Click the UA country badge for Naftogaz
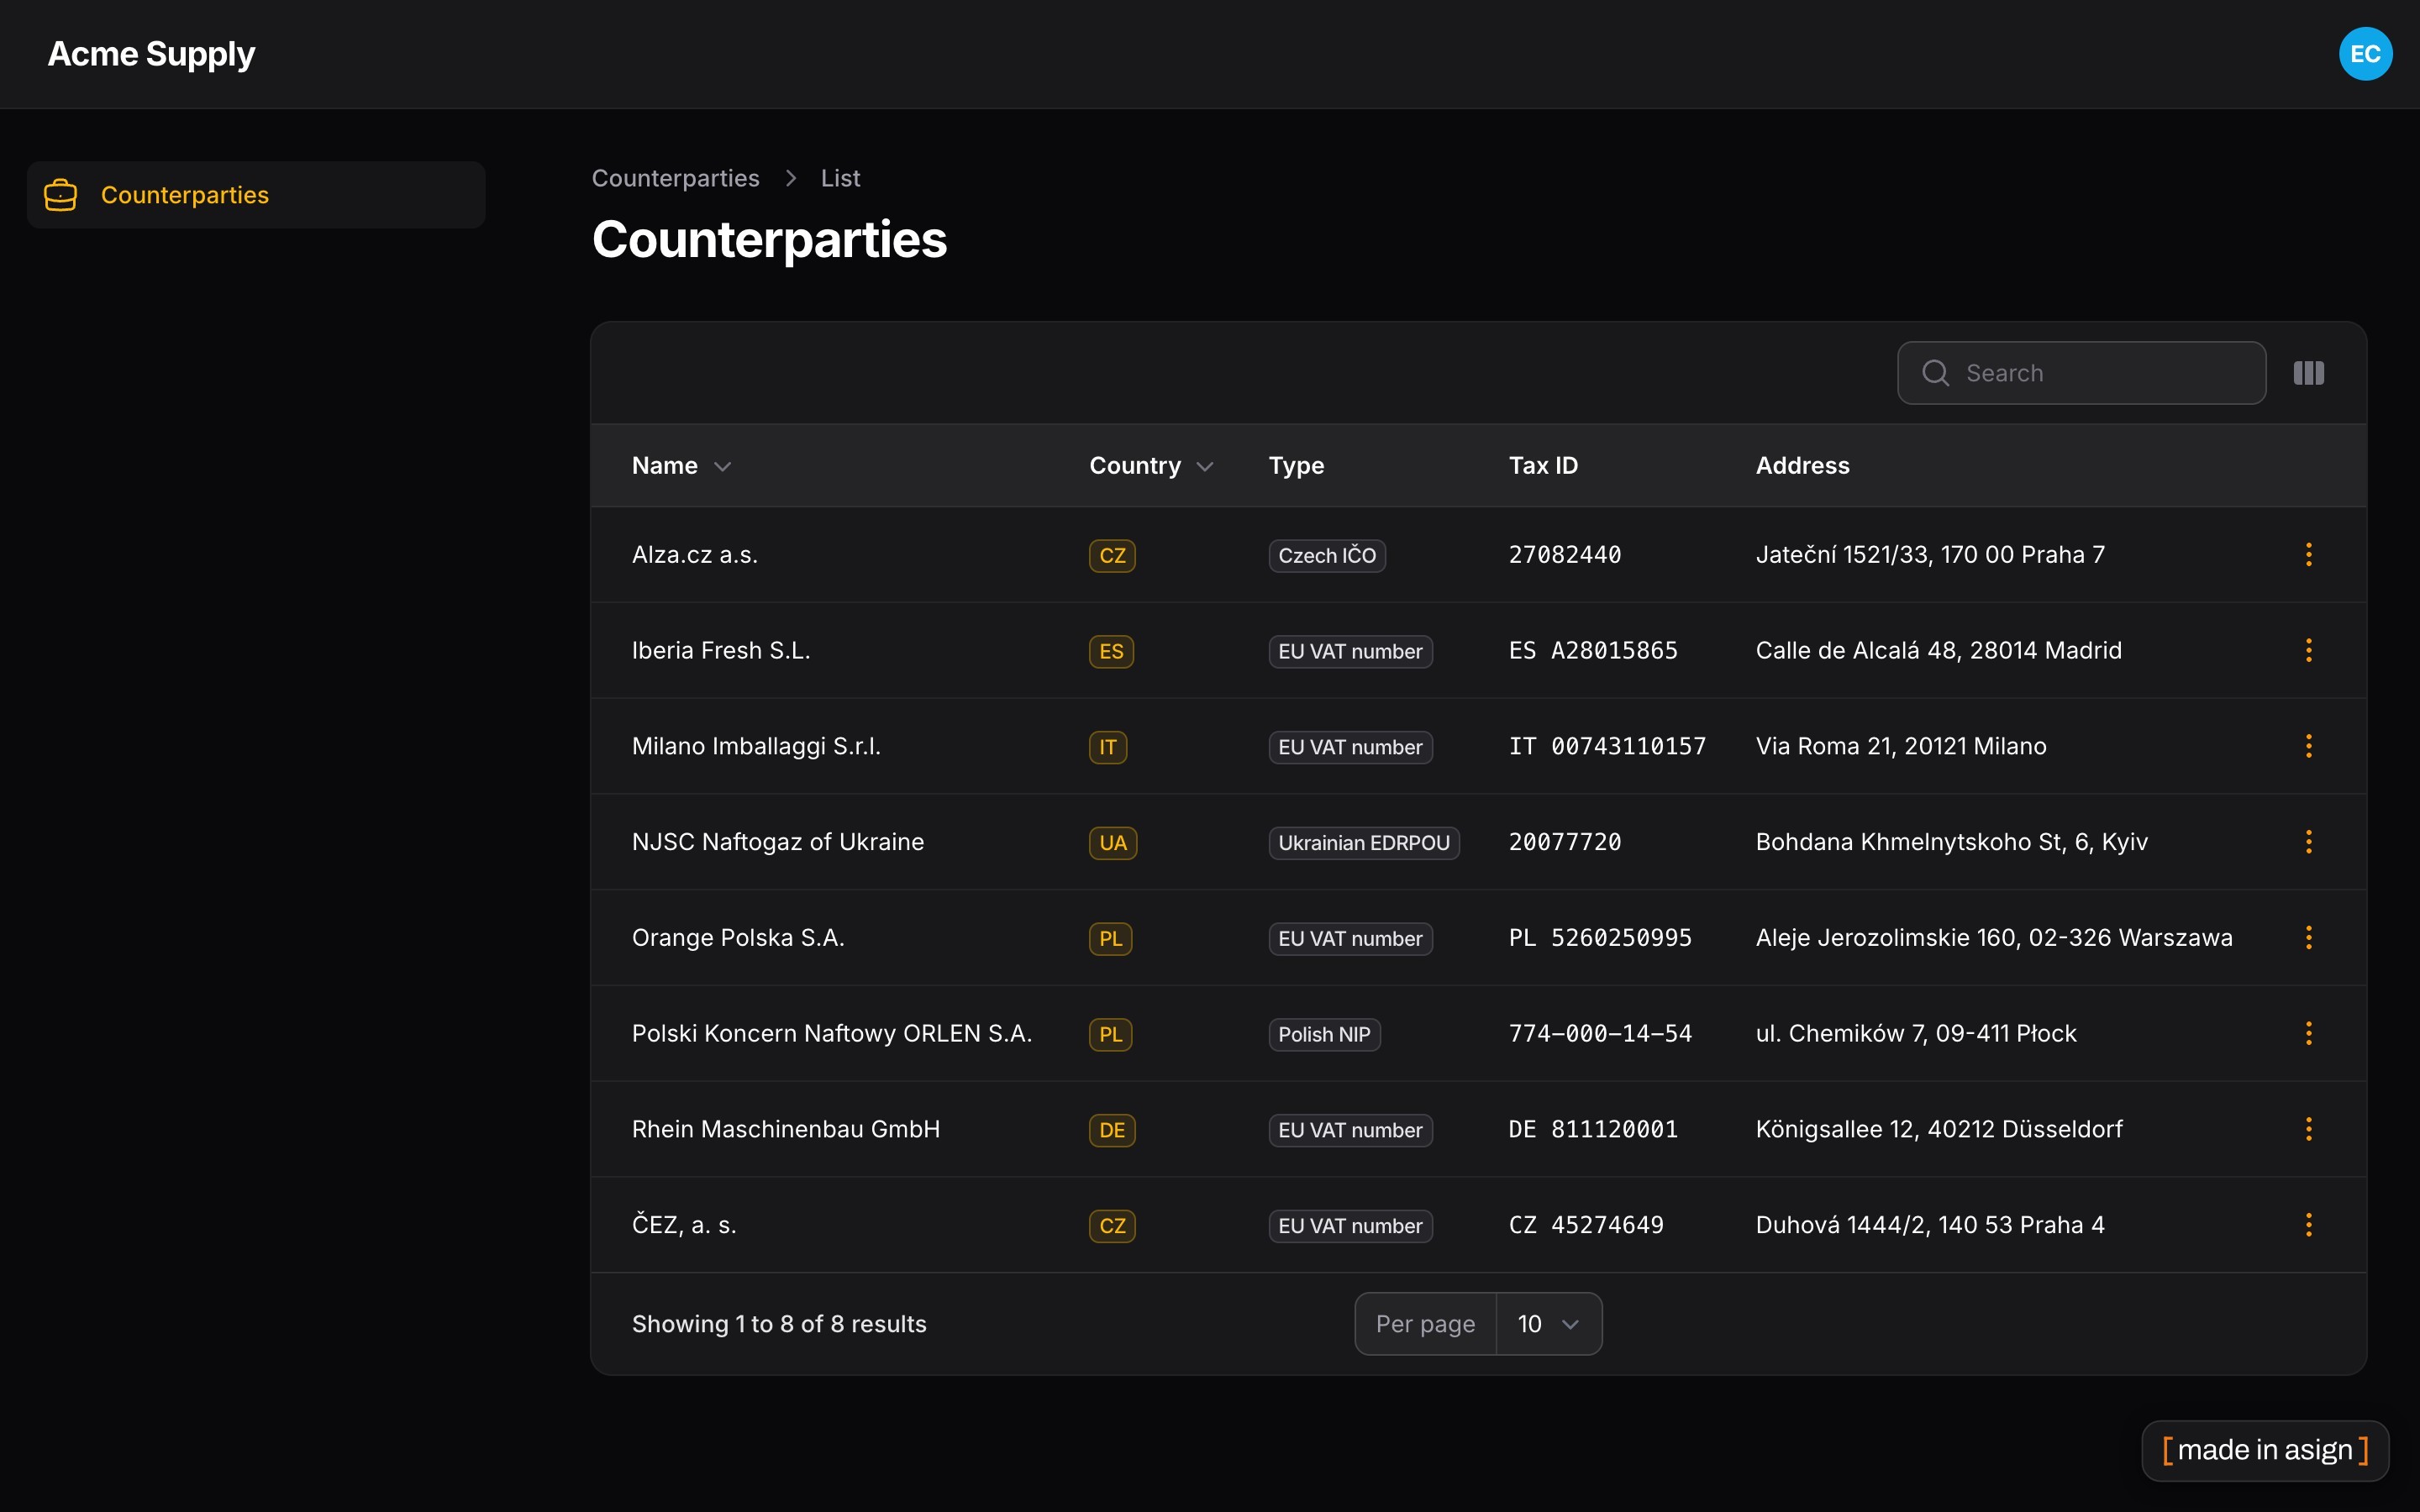 pyautogui.click(x=1113, y=843)
